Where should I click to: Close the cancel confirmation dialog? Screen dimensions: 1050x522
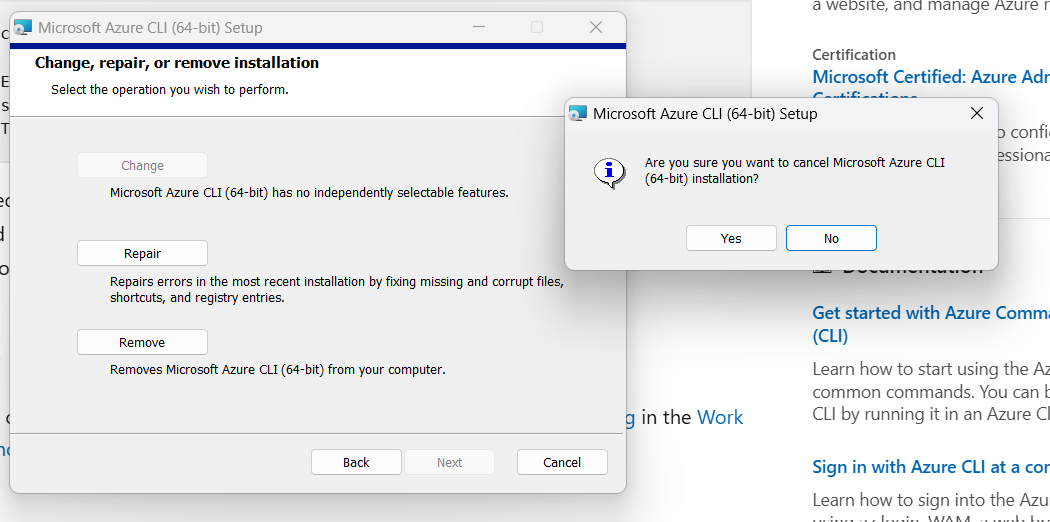click(x=977, y=114)
